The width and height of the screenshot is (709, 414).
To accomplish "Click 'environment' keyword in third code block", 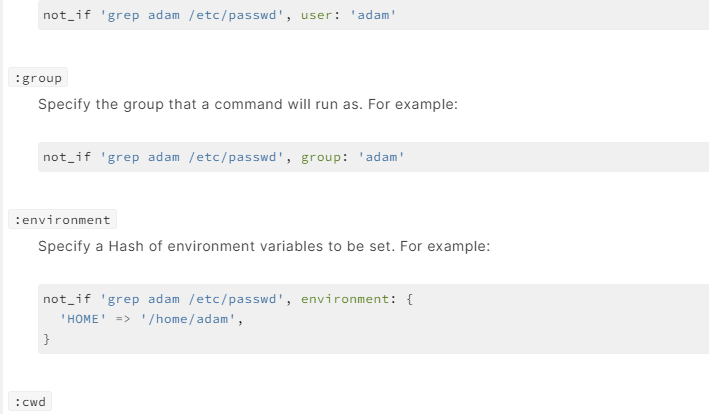I will click(345, 299).
